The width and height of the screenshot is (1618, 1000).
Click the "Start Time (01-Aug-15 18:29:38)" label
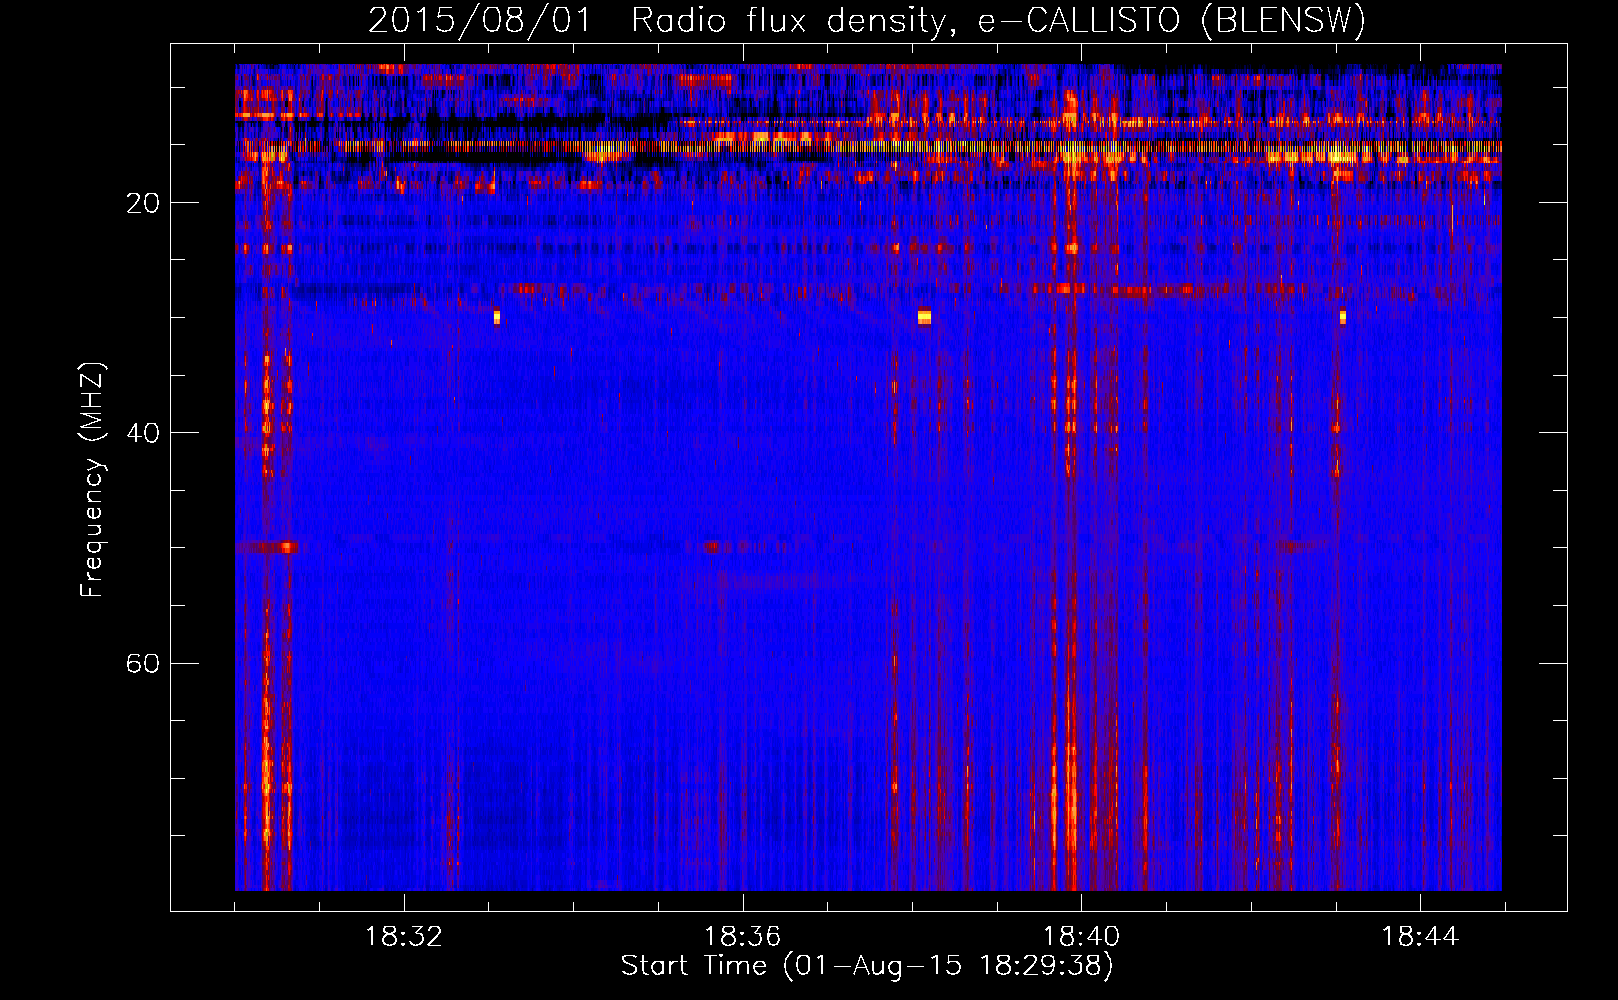point(867,966)
